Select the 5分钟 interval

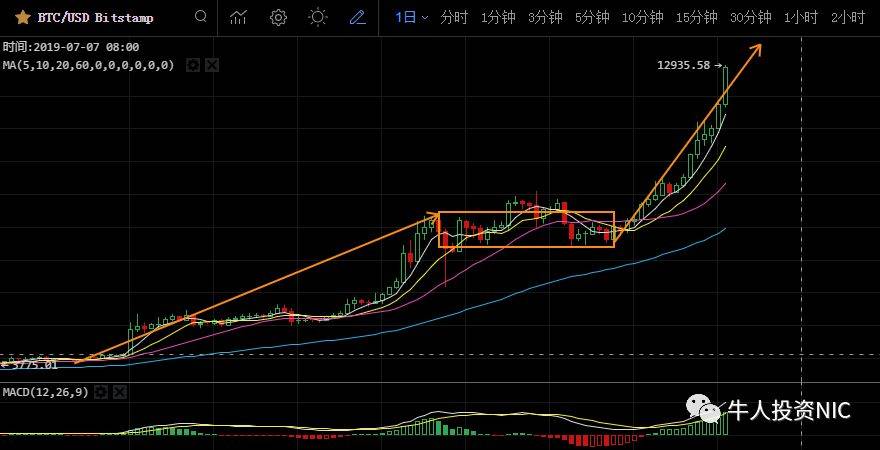pyautogui.click(x=592, y=17)
